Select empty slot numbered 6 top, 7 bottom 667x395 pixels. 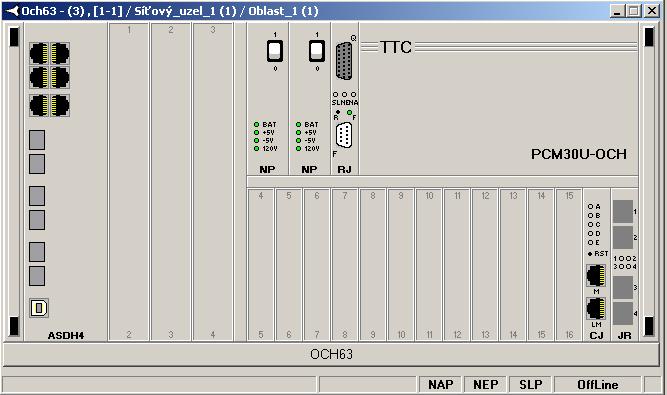click(316, 265)
